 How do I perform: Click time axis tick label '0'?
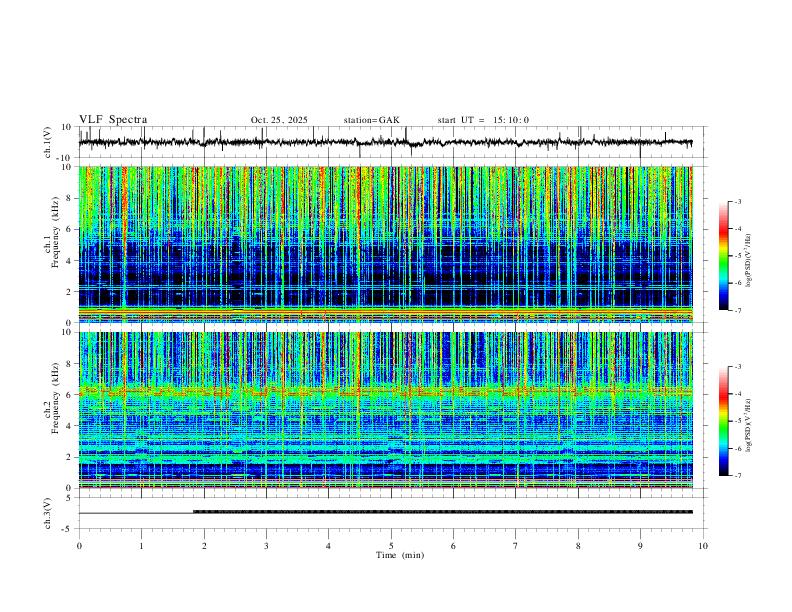tap(79, 546)
